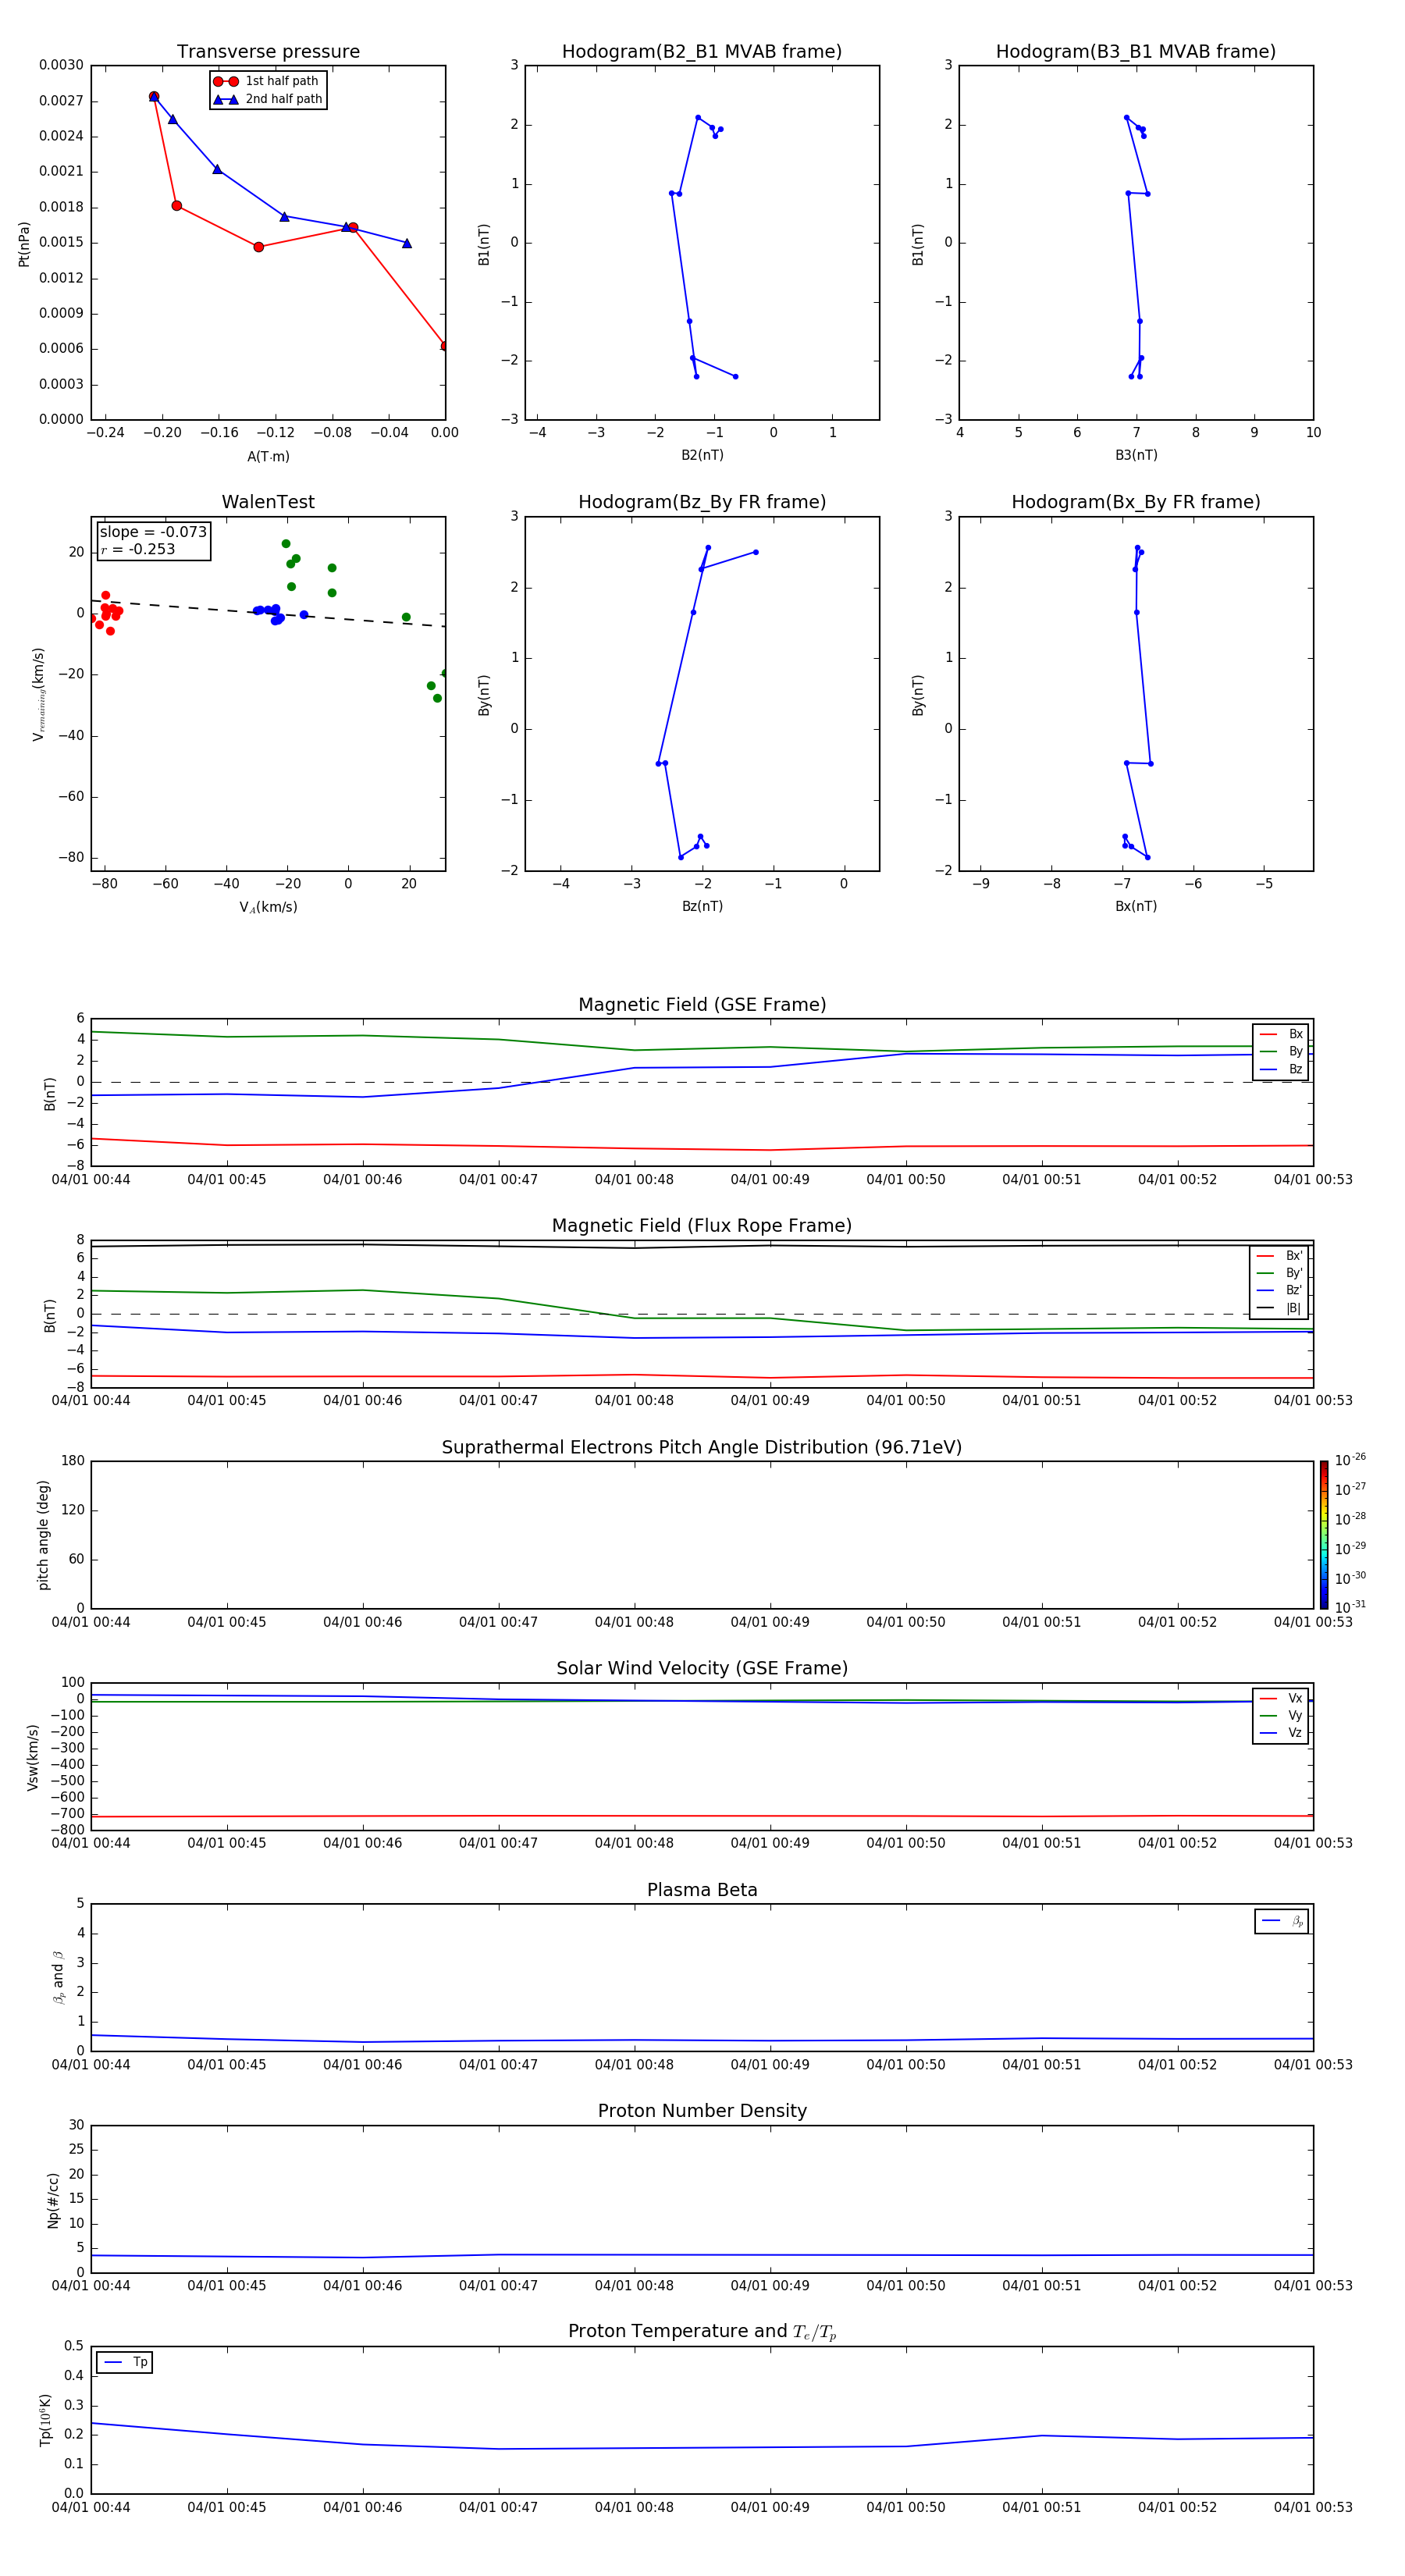Select the "2nd half path" legend entry
This screenshot has height=2576, width=1405.
pyautogui.click(x=267, y=99)
